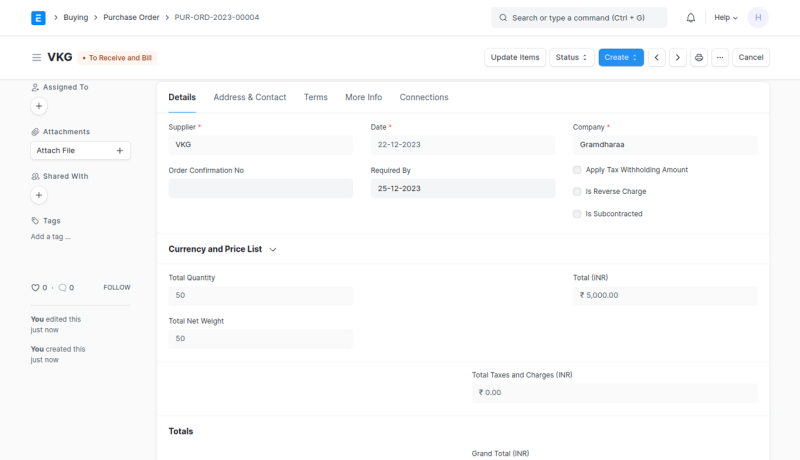800x460 pixels.
Task: Click search magnifier icon
Action: point(503,18)
